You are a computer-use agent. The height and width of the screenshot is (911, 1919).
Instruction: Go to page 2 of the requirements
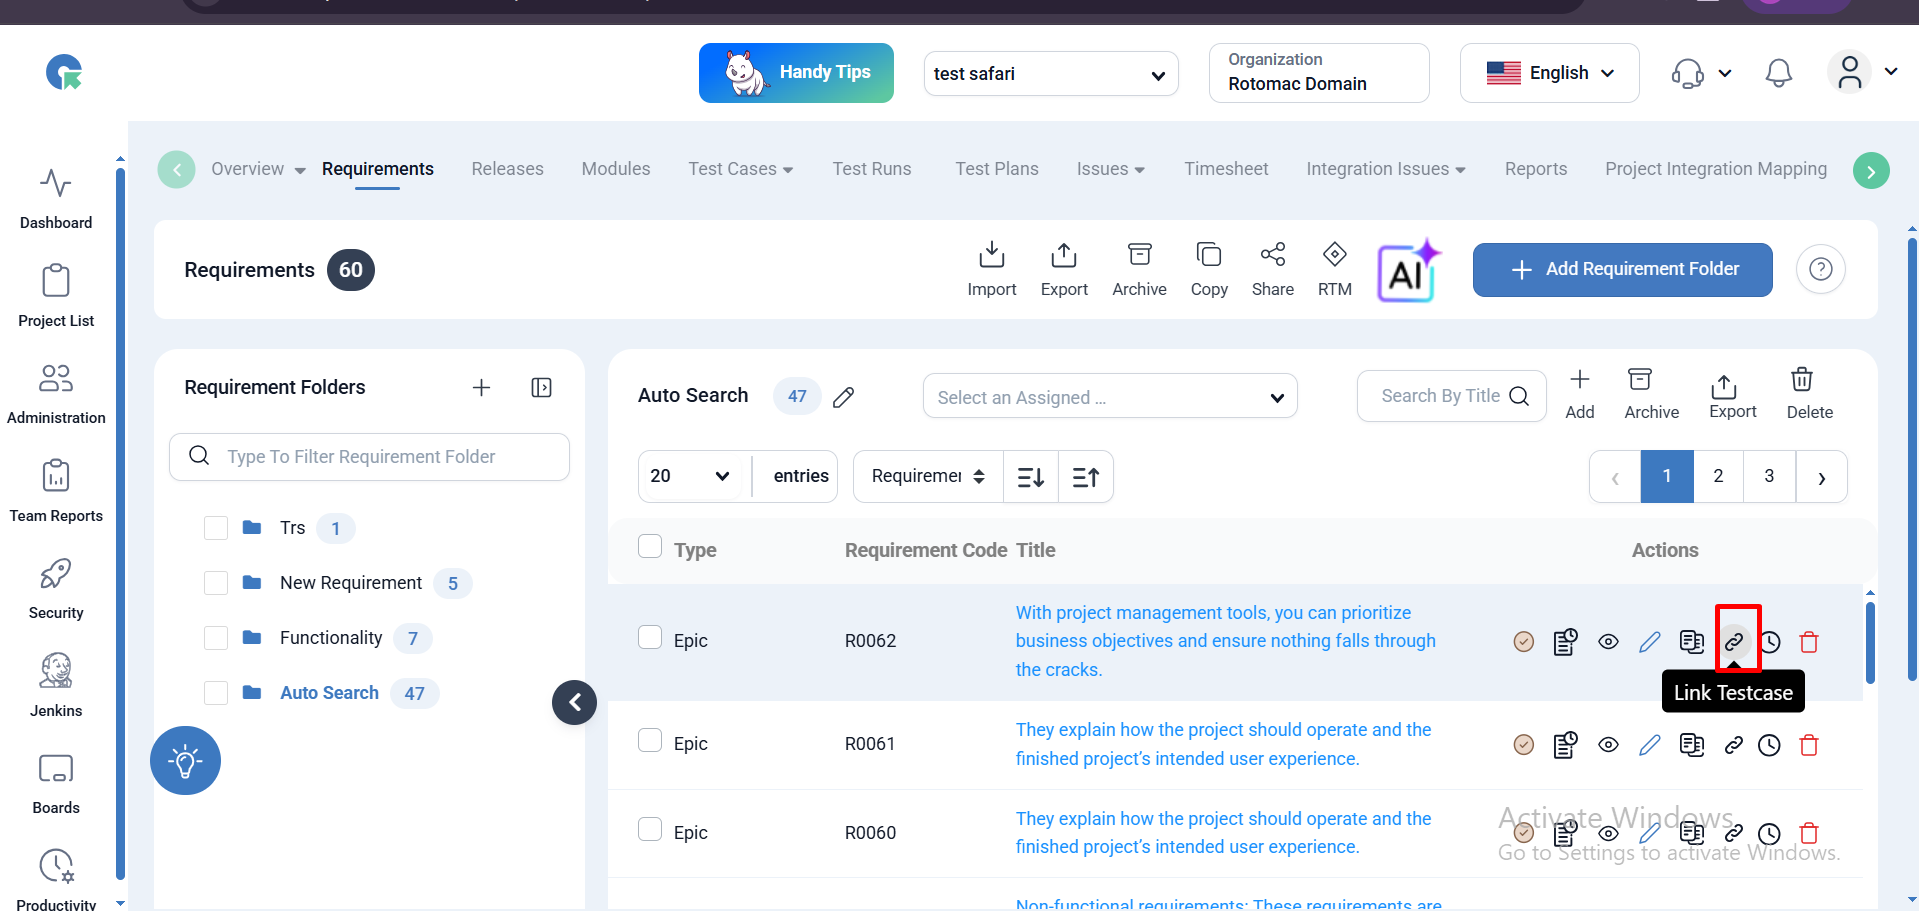tap(1717, 476)
